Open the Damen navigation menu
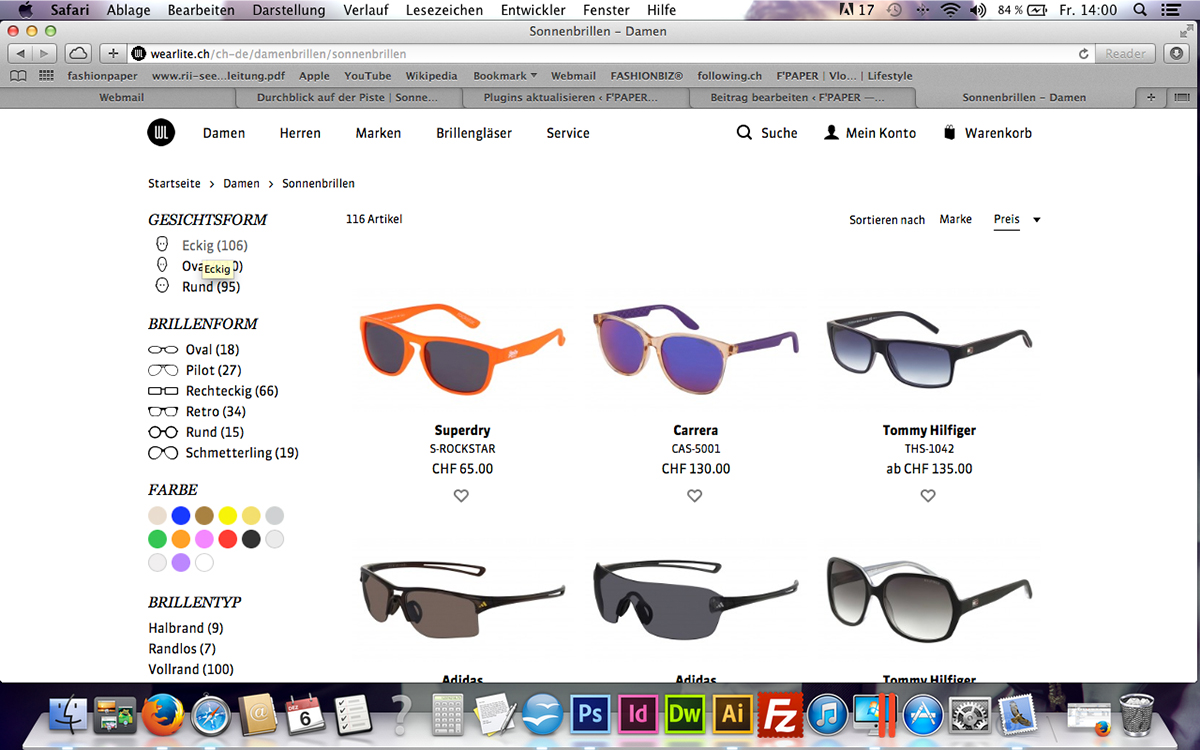 [224, 133]
